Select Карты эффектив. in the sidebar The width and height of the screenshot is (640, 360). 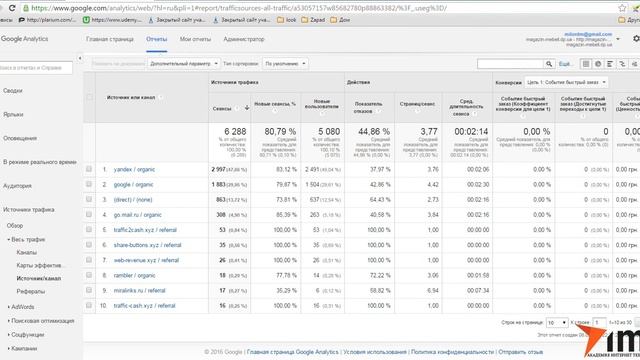tap(40, 265)
